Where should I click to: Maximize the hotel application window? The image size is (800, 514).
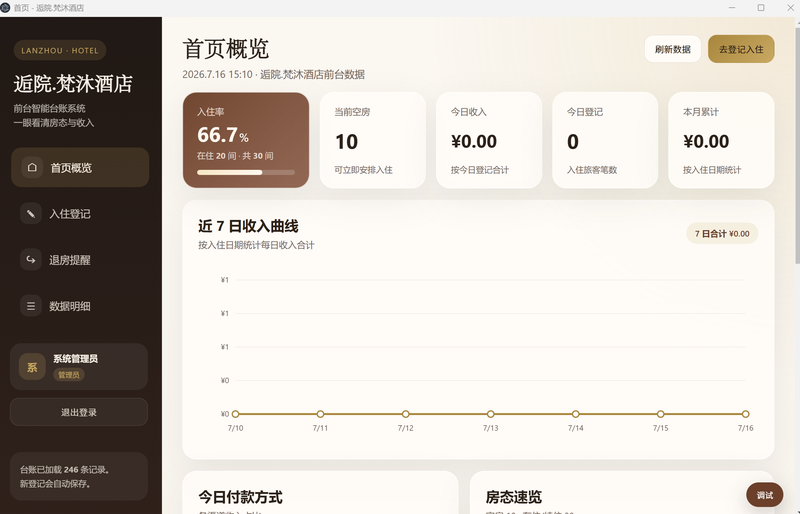(761, 8)
